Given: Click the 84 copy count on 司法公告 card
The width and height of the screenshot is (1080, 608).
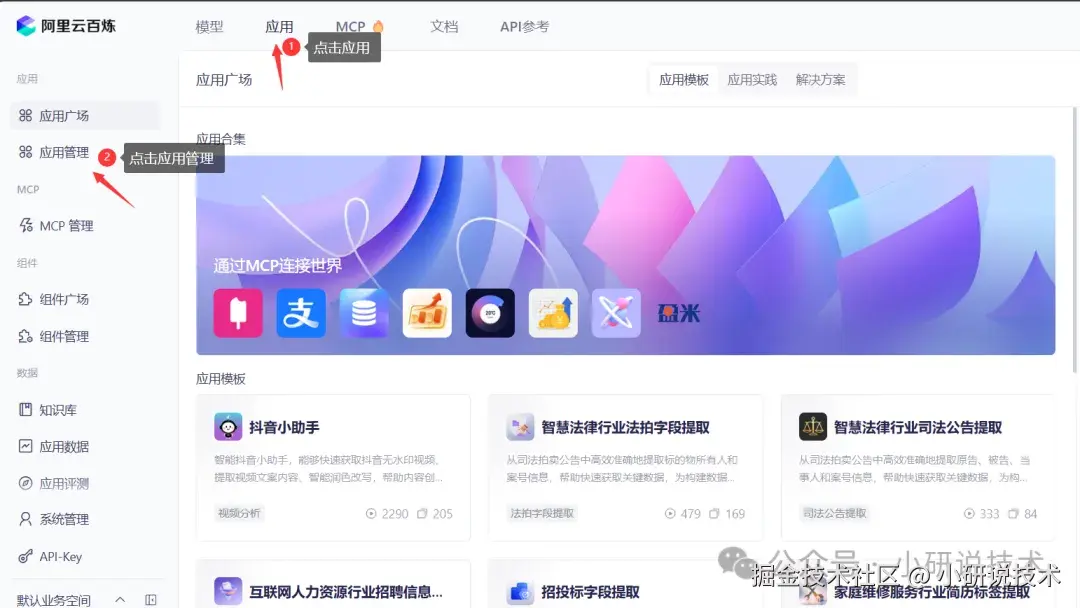Looking at the screenshot, I should [x=1022, y=514].
